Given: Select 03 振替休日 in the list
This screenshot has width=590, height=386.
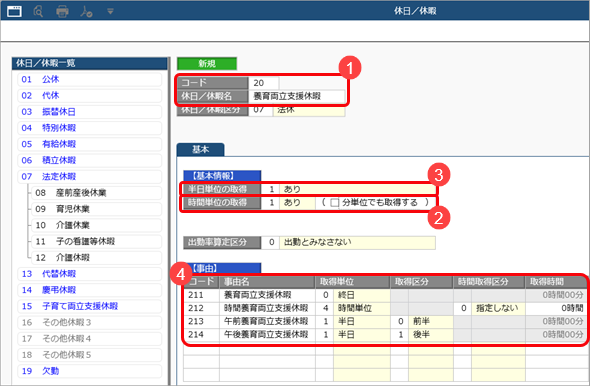Looking at the screenshot, I should [90, 112].
